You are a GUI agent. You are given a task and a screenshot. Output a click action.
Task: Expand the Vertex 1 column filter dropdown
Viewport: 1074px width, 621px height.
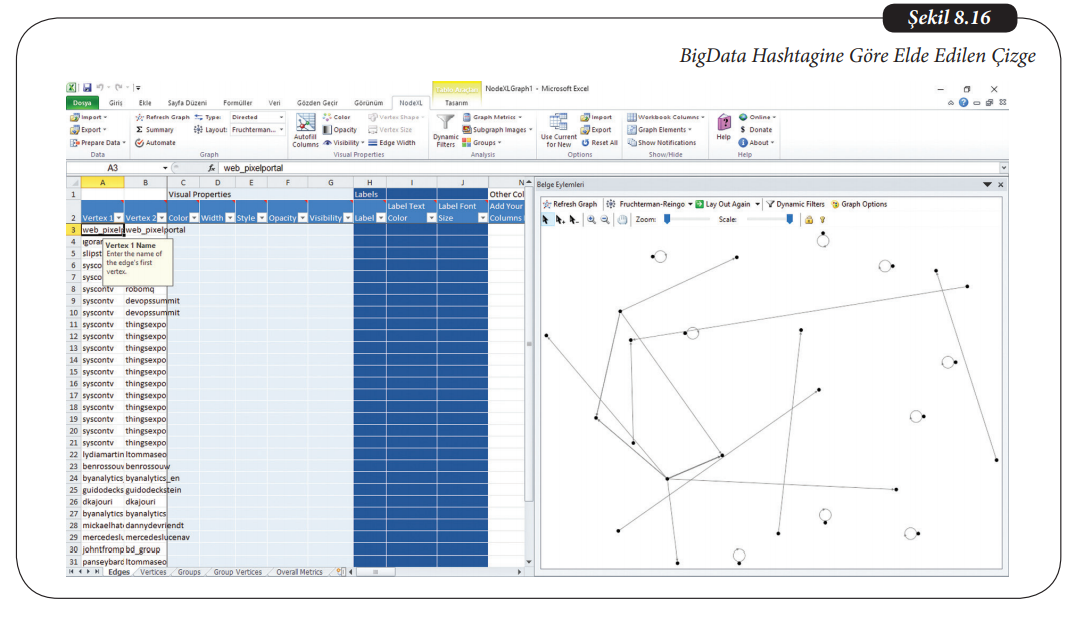pyautogui.click(x=119, y=217)
